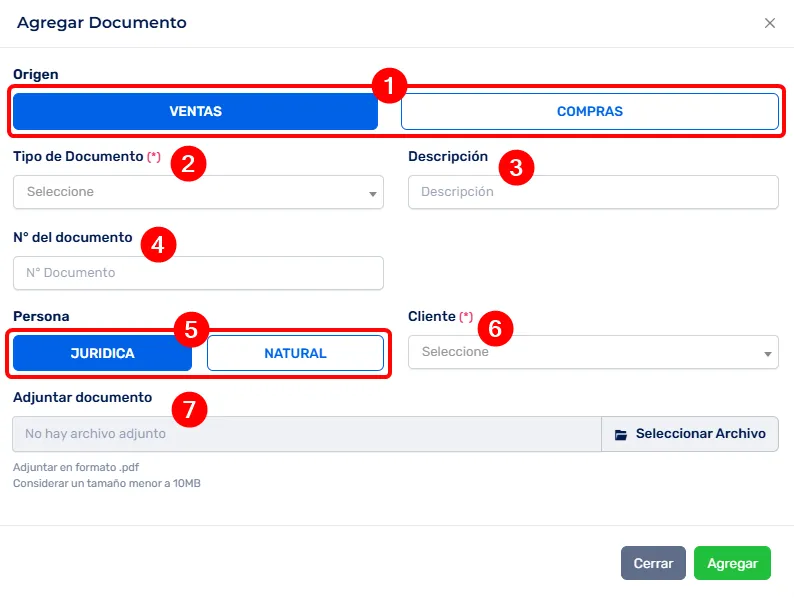Click red step marker number 3

516,167
